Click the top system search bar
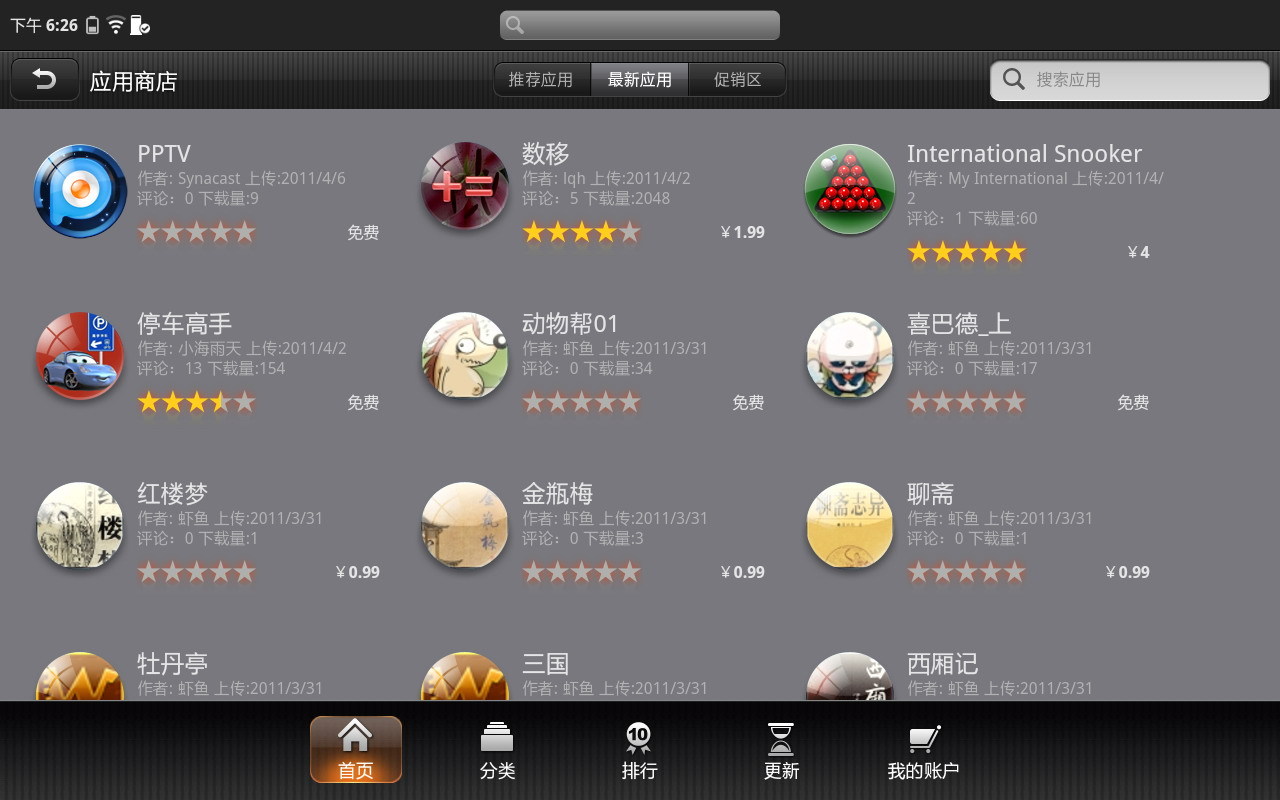This screenshot has height=800, width=1280. pos(640,25)
